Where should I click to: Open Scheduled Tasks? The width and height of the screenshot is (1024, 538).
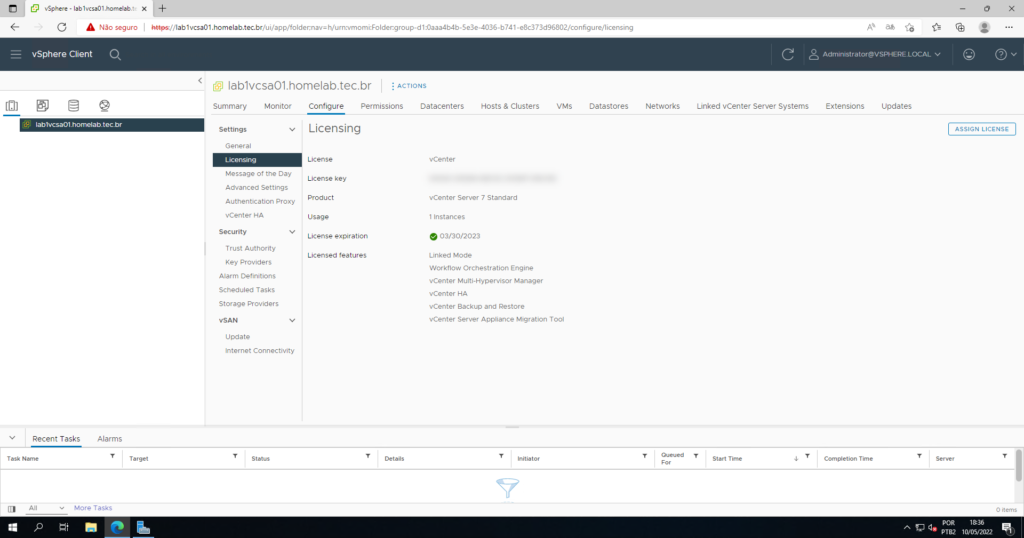247,290
